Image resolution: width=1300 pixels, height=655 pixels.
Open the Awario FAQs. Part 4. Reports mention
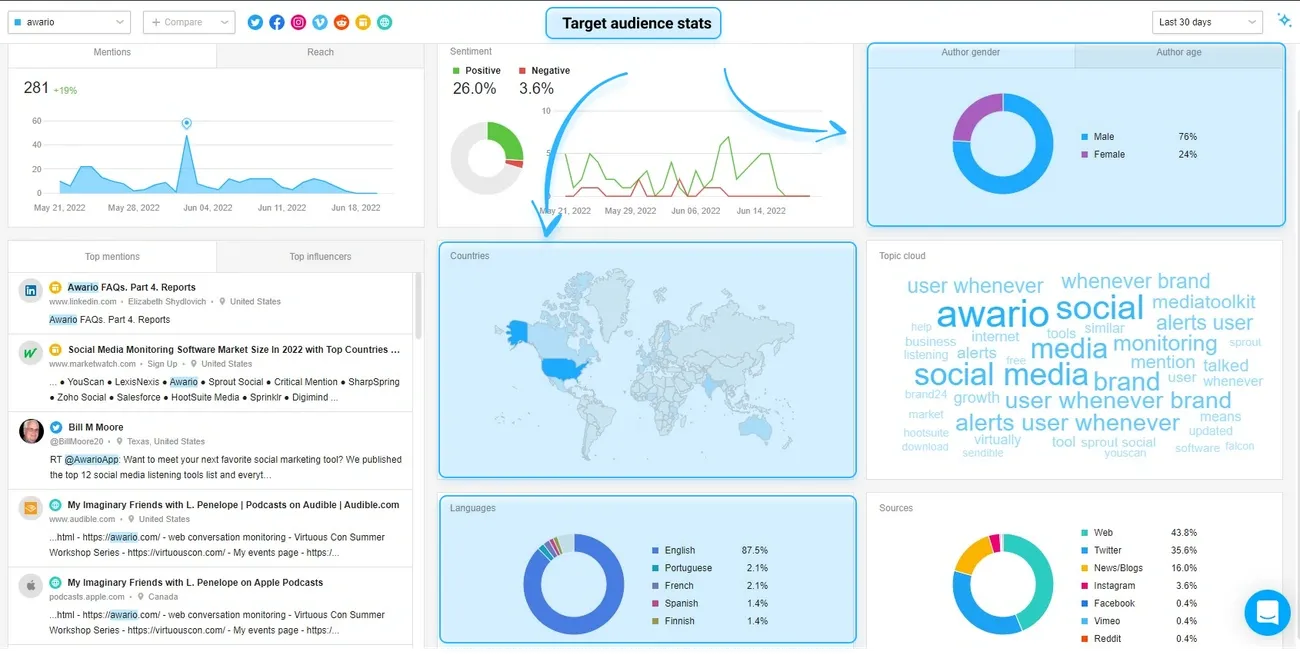point(132,287)
